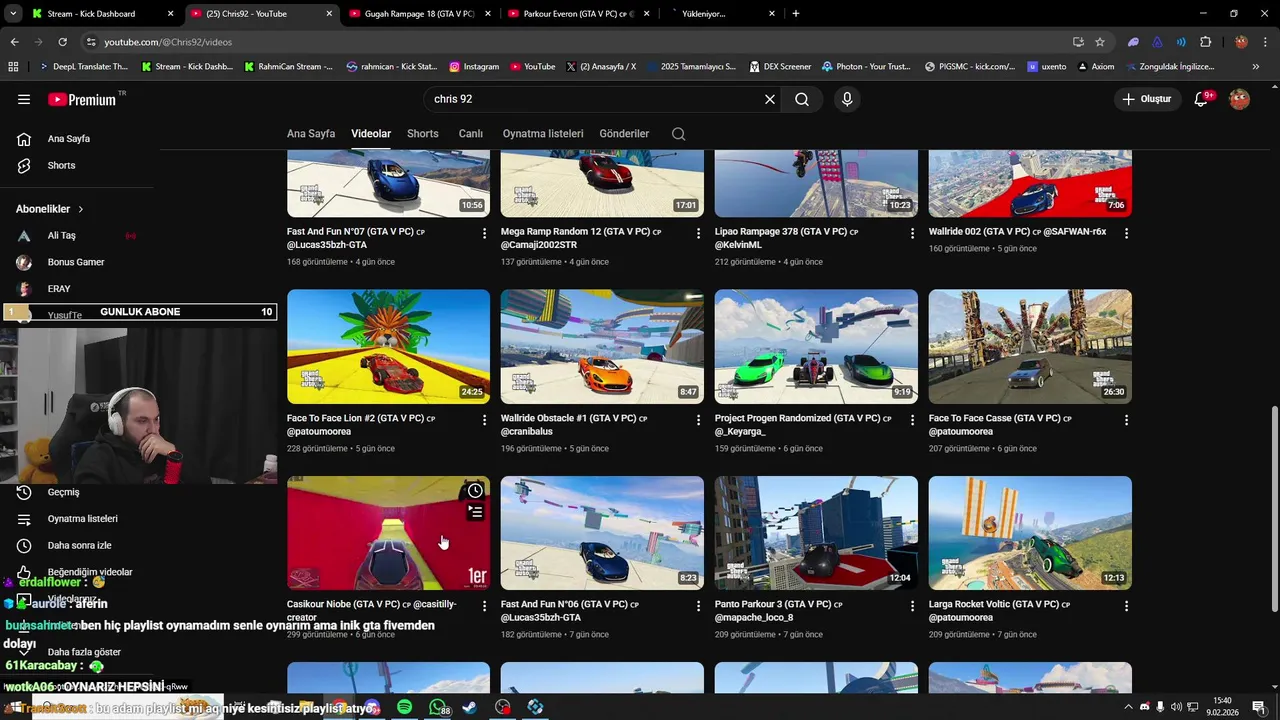Go back with the browser back arrow
Screen dimensions: 1280x720
click(14, 42)
